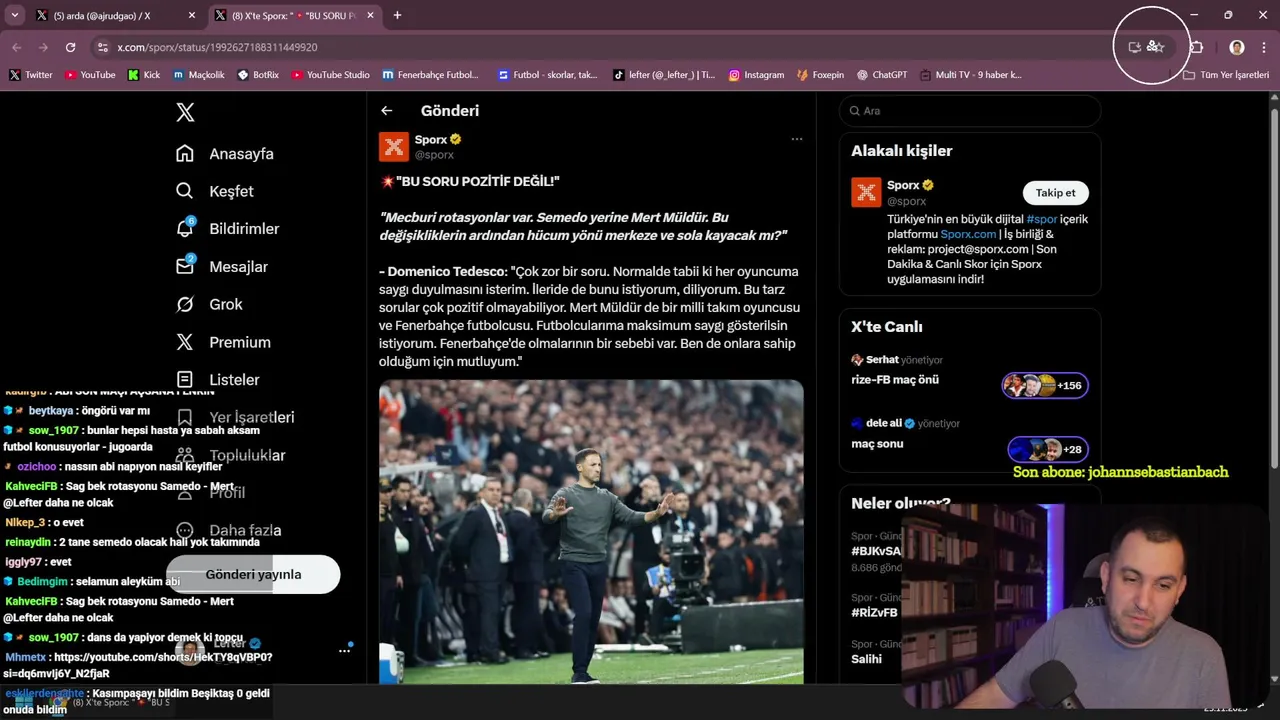Bookmark this page with the star icon
This screenshot has height=720, width=1280.
point(1157,47)
